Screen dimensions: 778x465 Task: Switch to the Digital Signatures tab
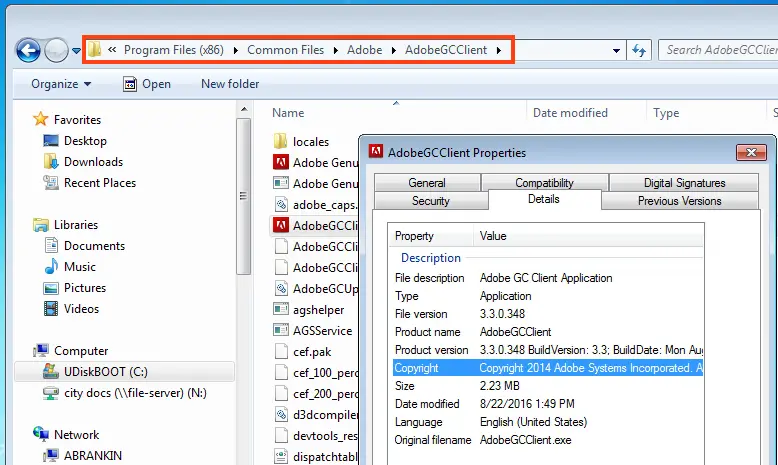tap(685, 183)
